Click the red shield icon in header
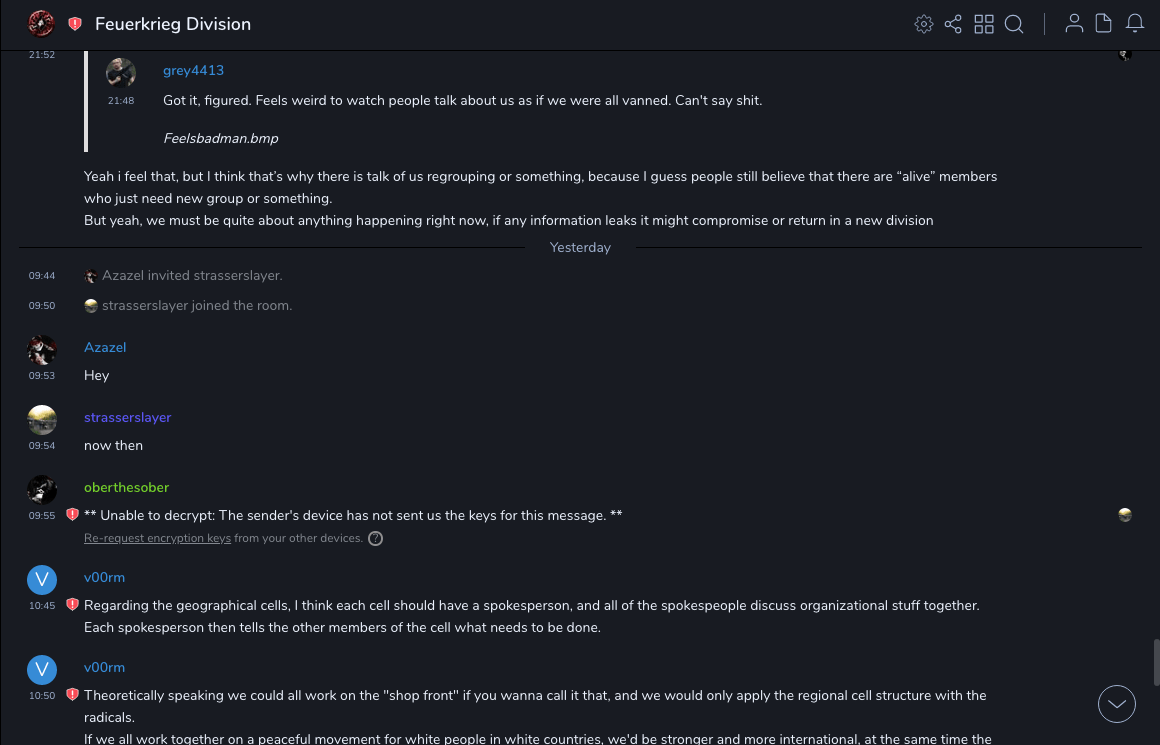The height and width of the screenshot is (745, 1160). (75, 24)
